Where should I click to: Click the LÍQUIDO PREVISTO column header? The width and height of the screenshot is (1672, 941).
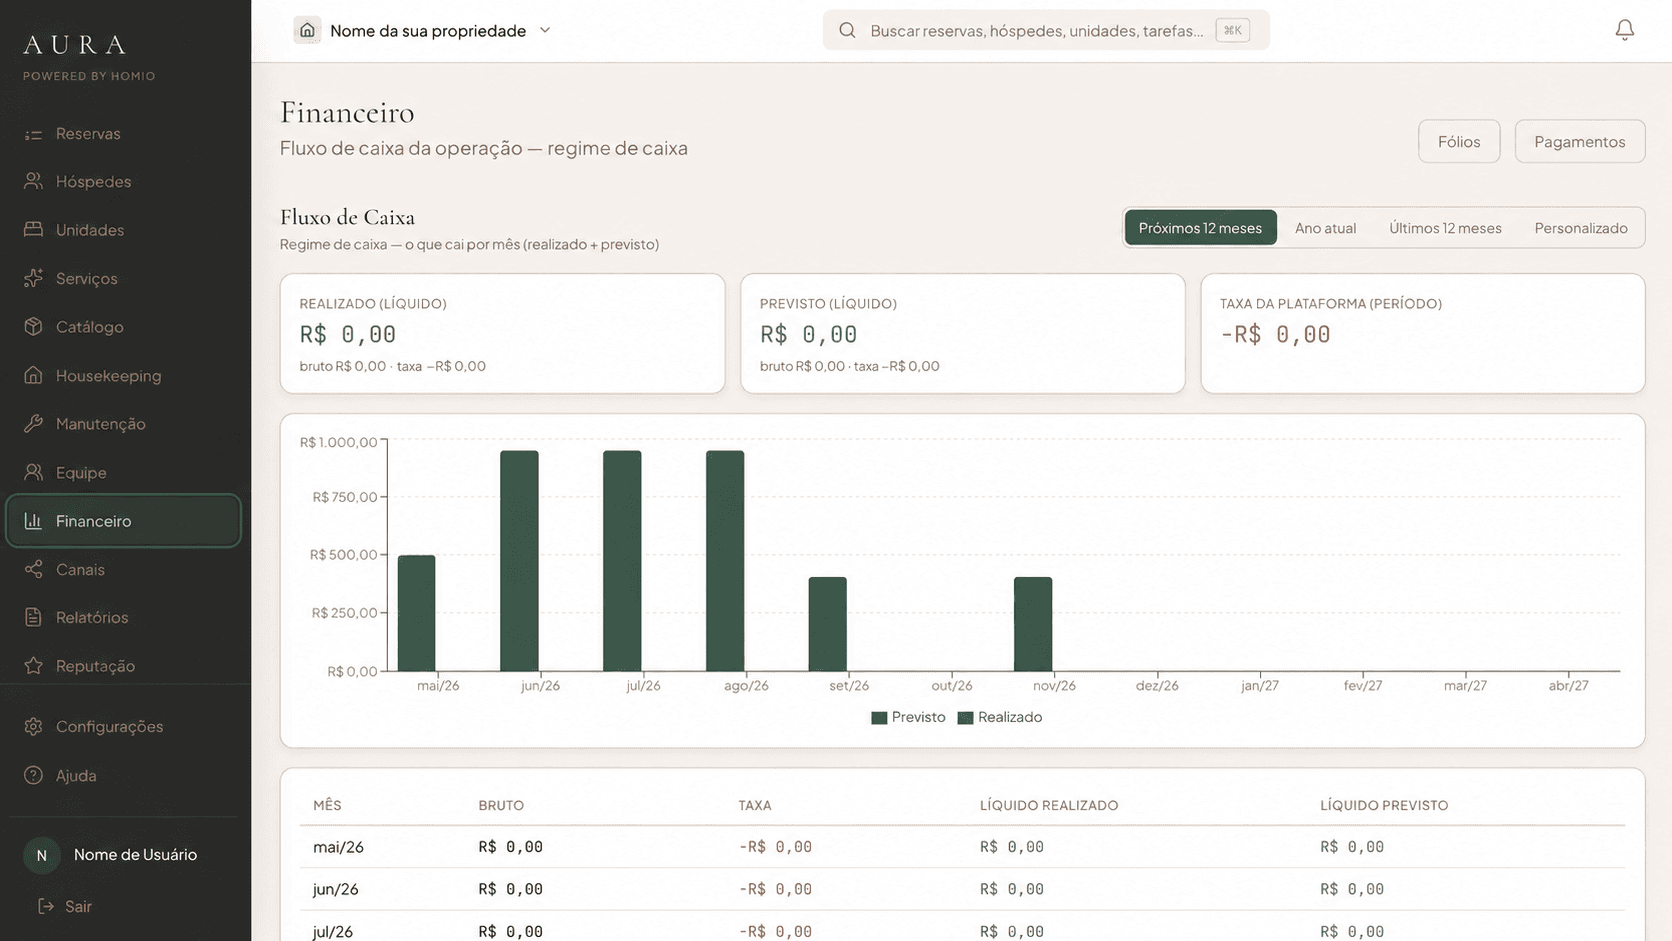(1384, 806)
